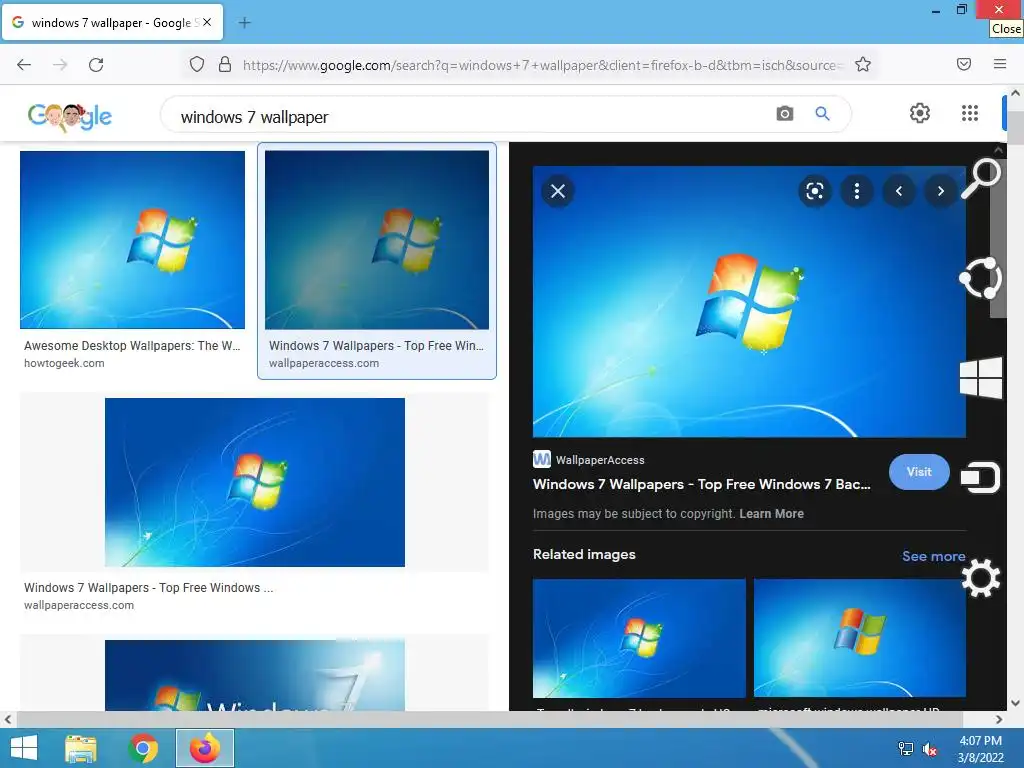Close the Google search tab
Image resolution: width=1024 pixels, height=768 pixels.
tap(207, 22)
